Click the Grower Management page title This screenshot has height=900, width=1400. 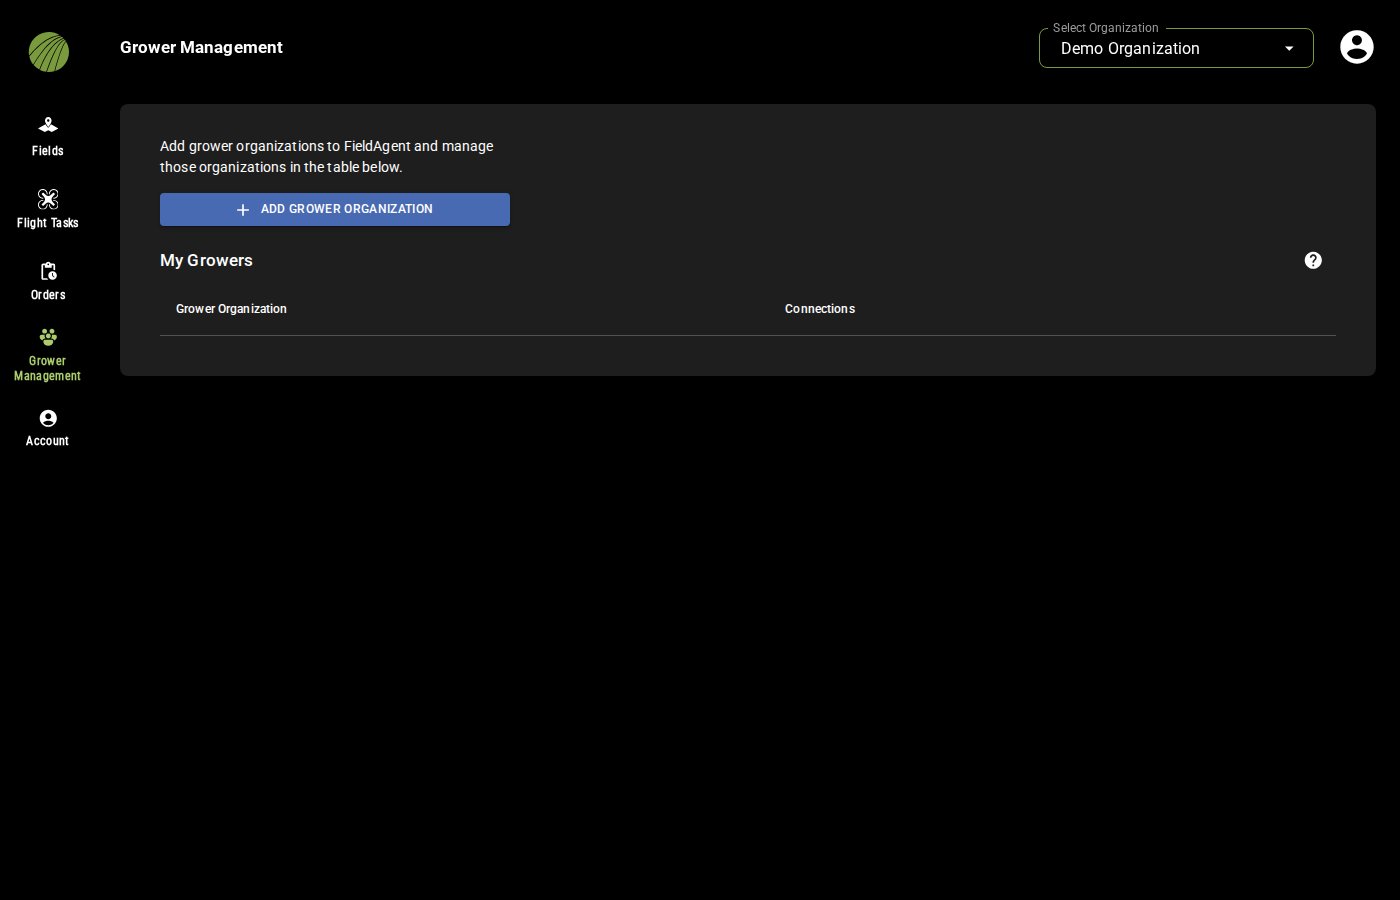point(201,47)
